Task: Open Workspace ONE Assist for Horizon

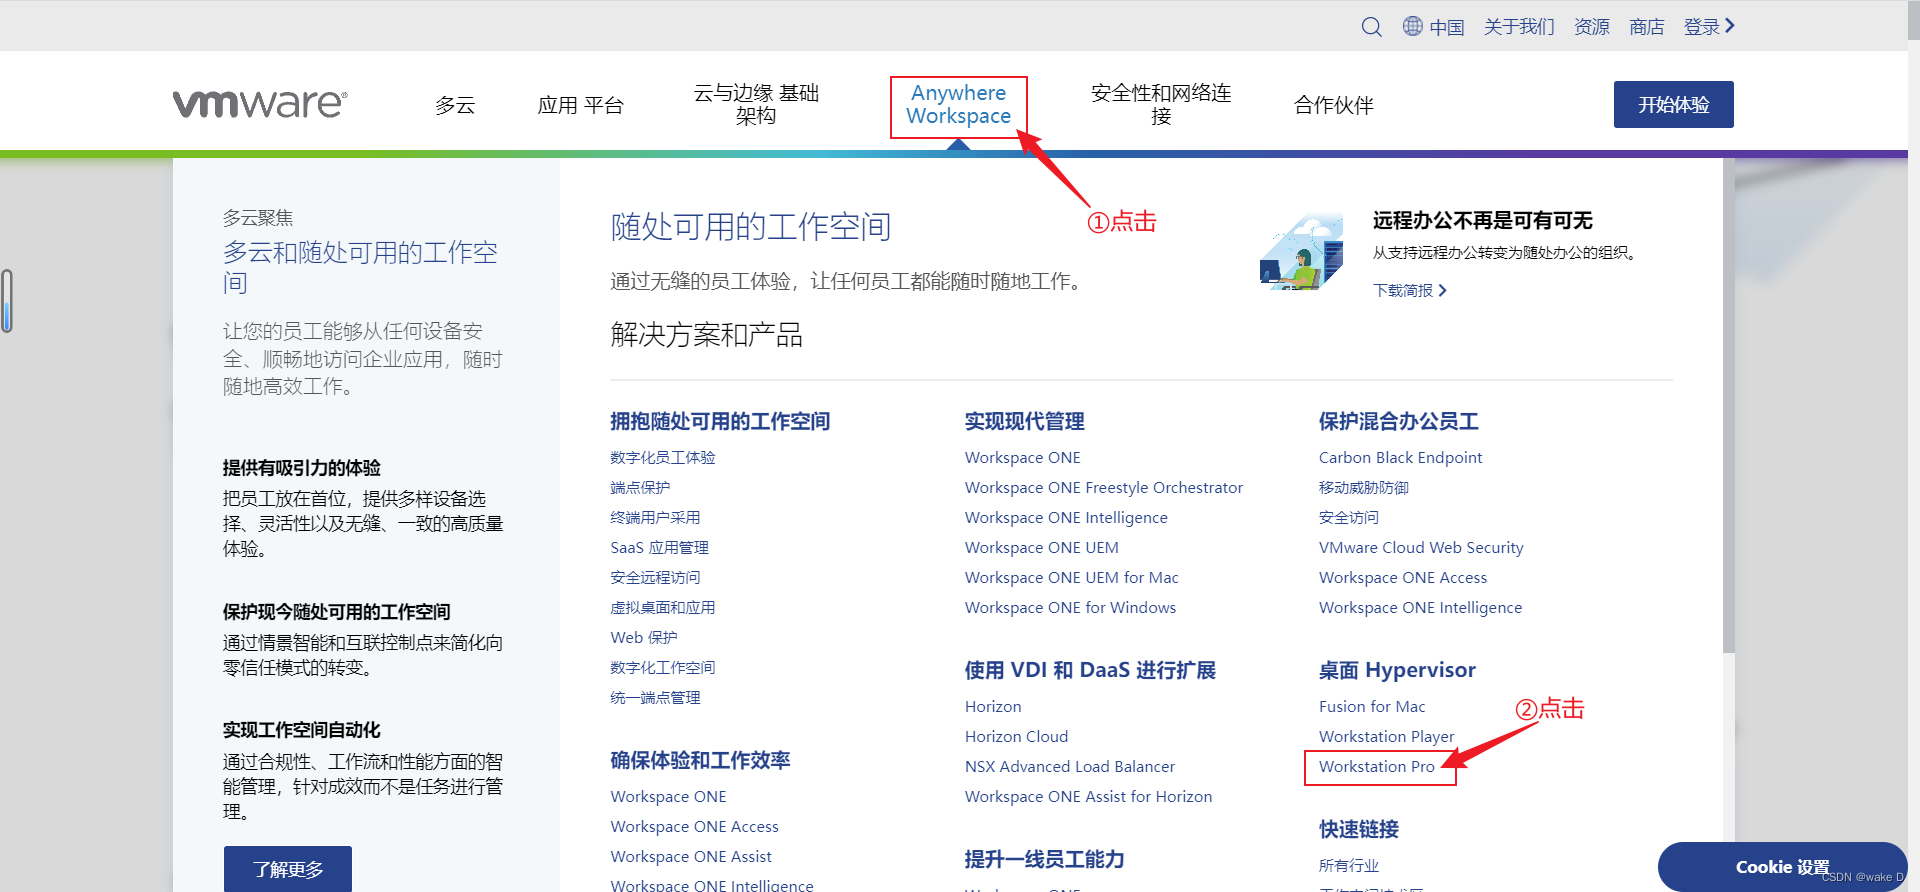Action: [1088, 796]
